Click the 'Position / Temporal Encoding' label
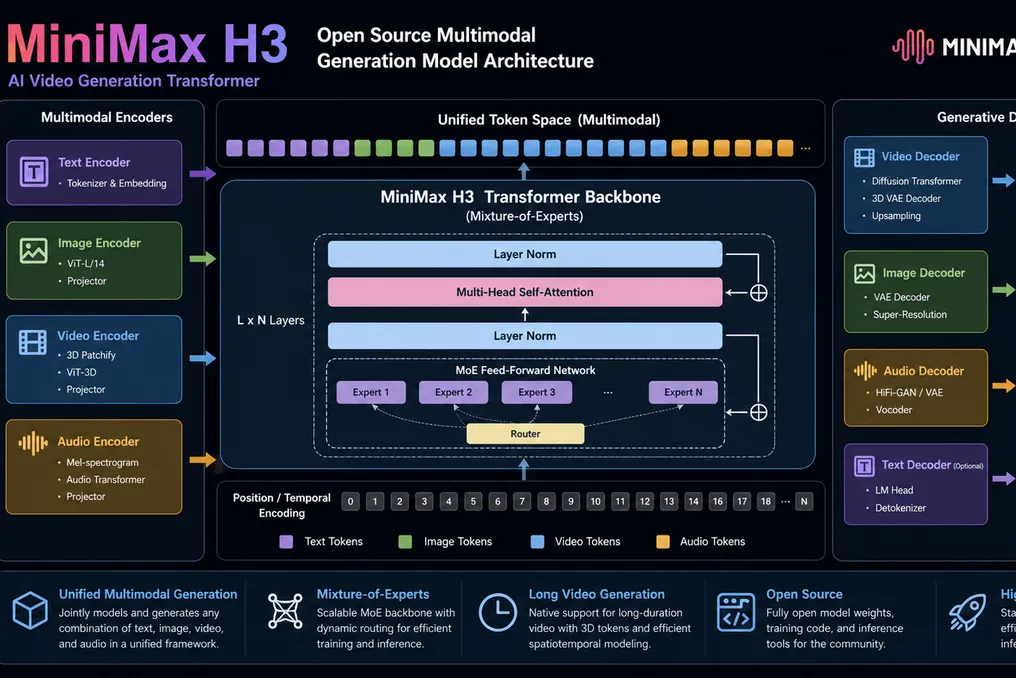This screenshot has width=1016, height=678. pos(282,505)
